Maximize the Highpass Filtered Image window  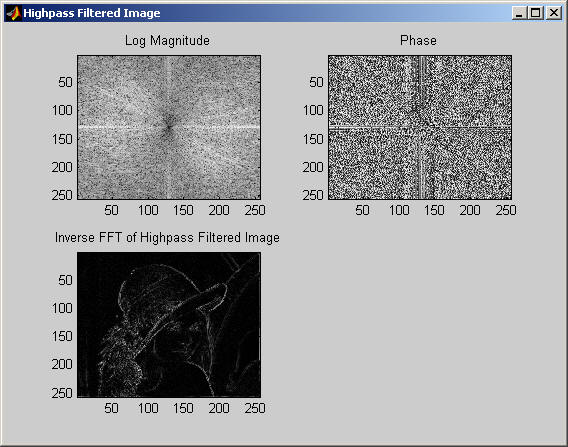pos(535,13)
